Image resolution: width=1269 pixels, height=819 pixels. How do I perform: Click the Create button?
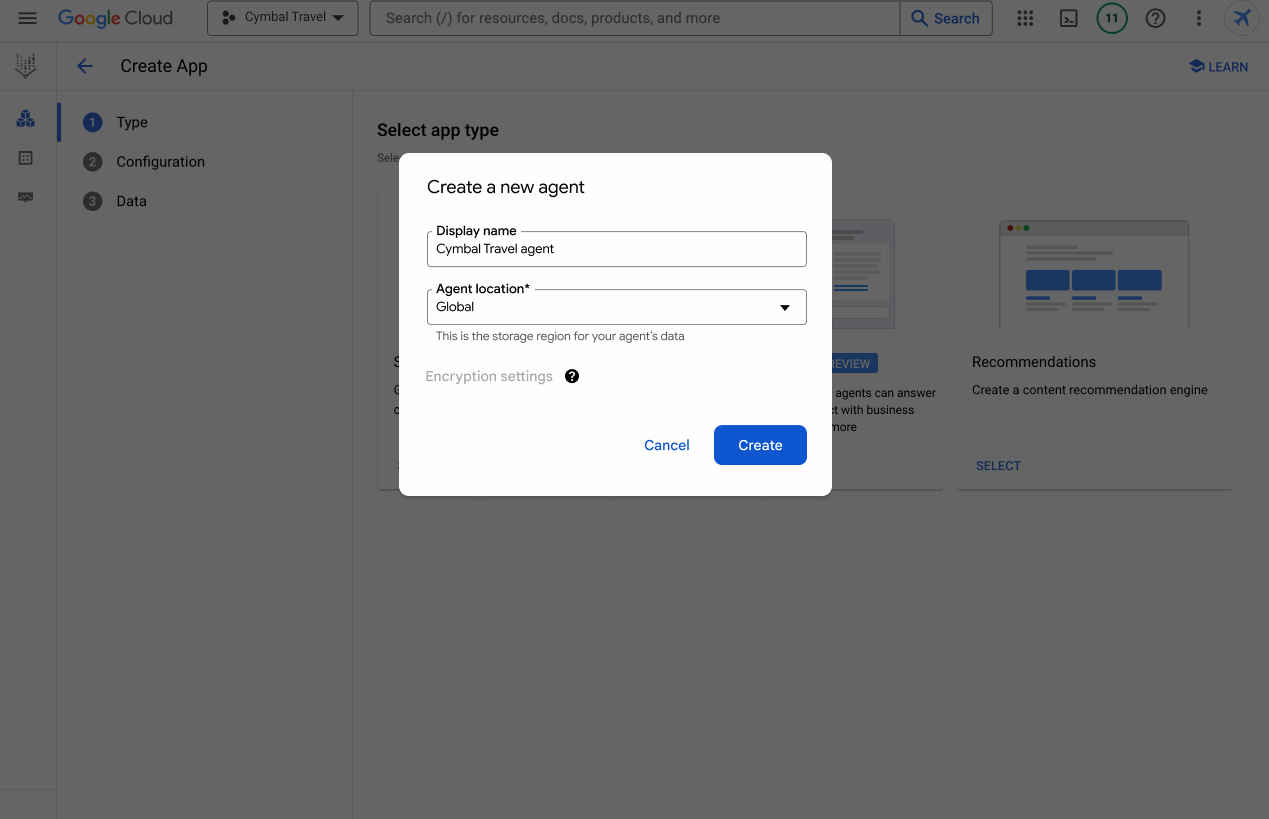[760, 445]
